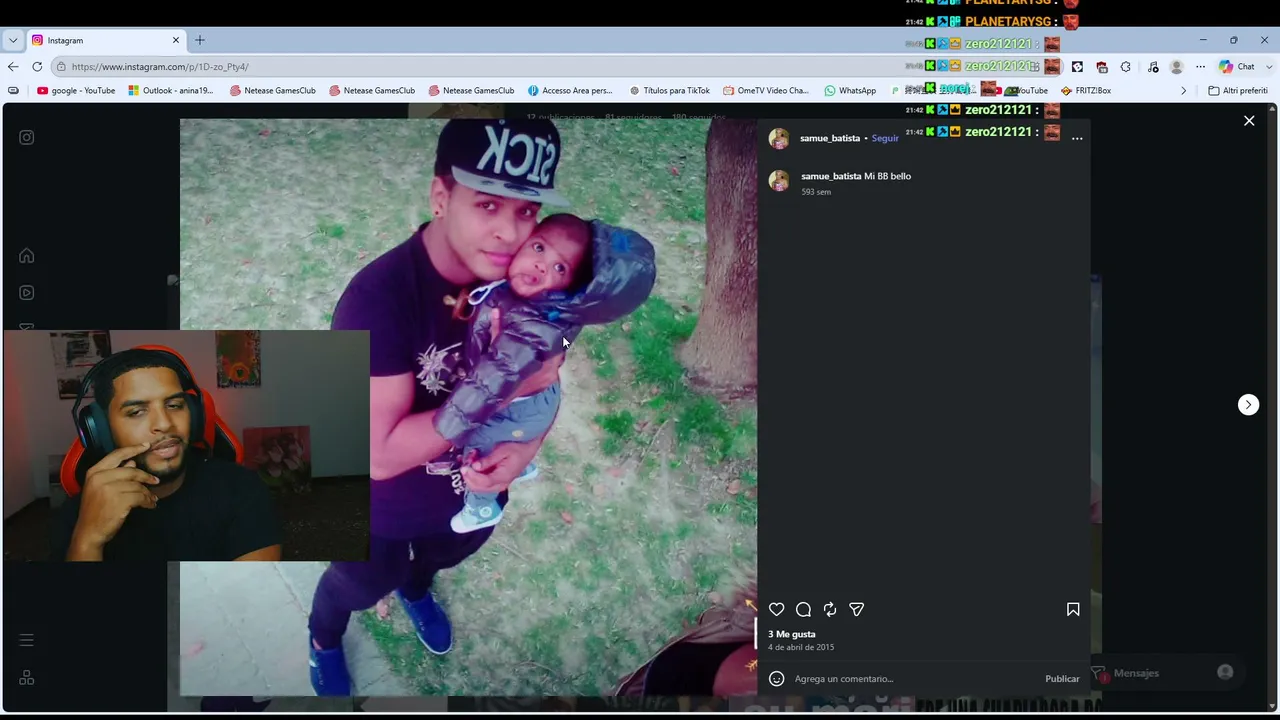Repost using the circular arrows icon

(830, 609)
